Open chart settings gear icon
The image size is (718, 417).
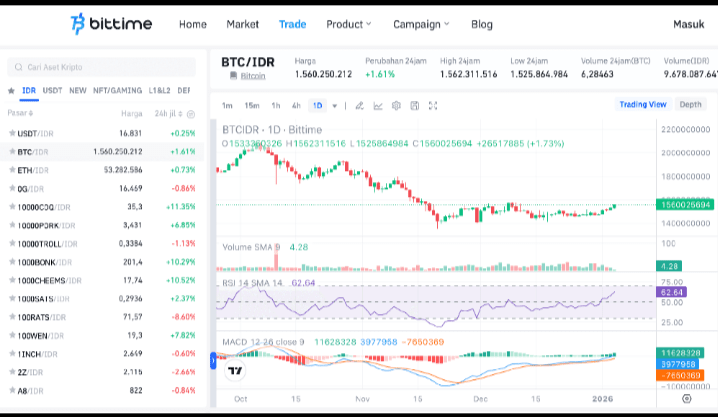pyautogui.click(x=396, y=106)
